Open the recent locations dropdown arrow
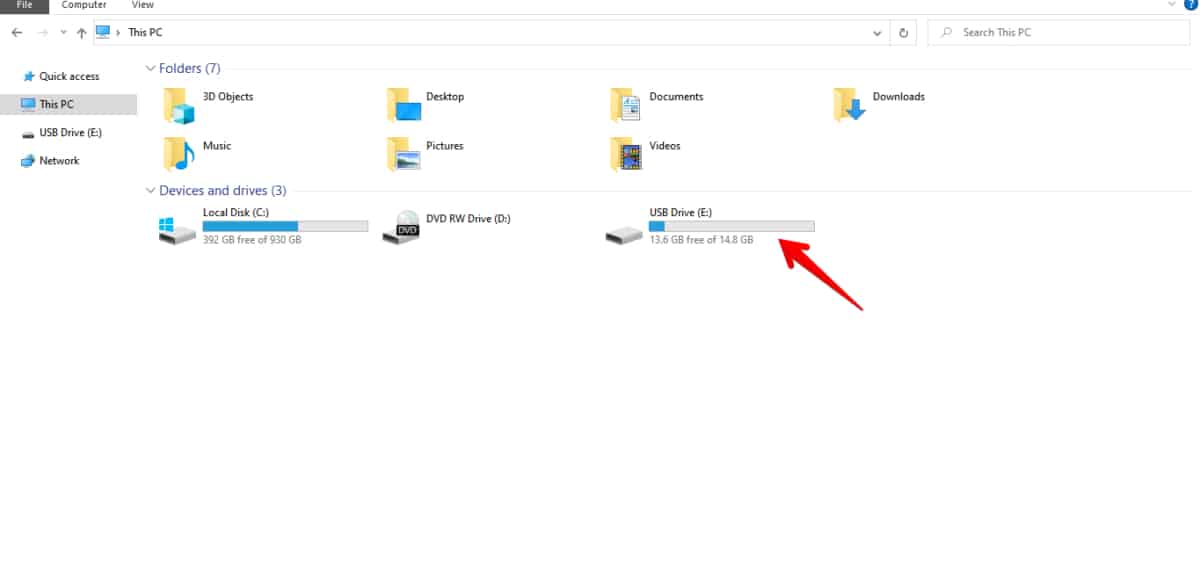The width and height of the screenshot is (1200, 580). point(63,32)
